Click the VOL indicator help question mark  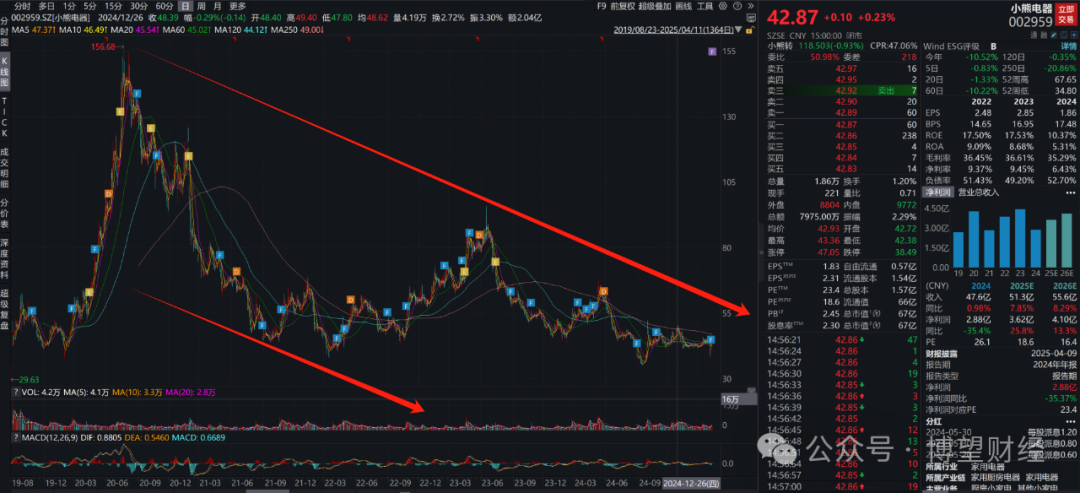pos(17,392)
